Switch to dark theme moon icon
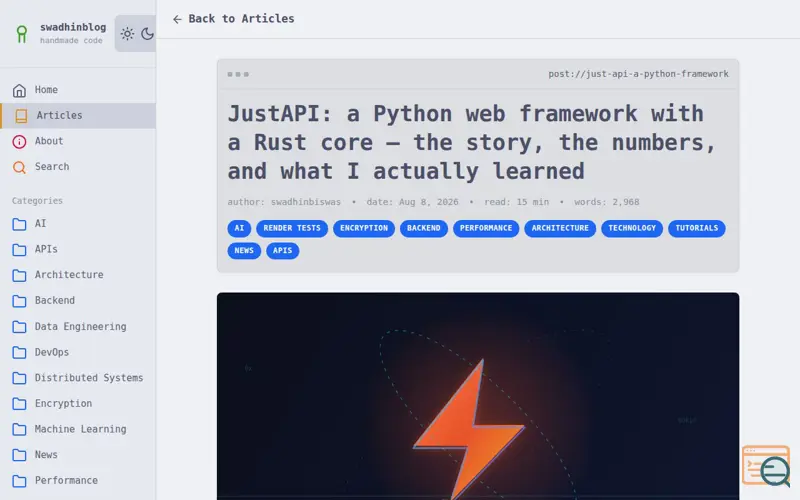The height and width of the screenshot is (500, 800). tap(147, 34)
